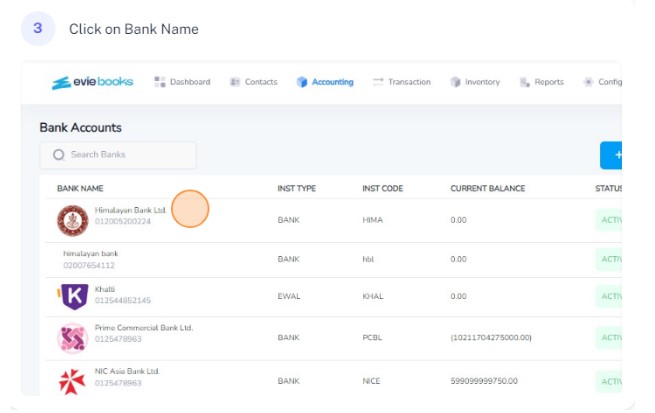The image size is (655, 413).
Task: Click Active badge in Prime Commercial Bank row
Action: click(609, 337)
